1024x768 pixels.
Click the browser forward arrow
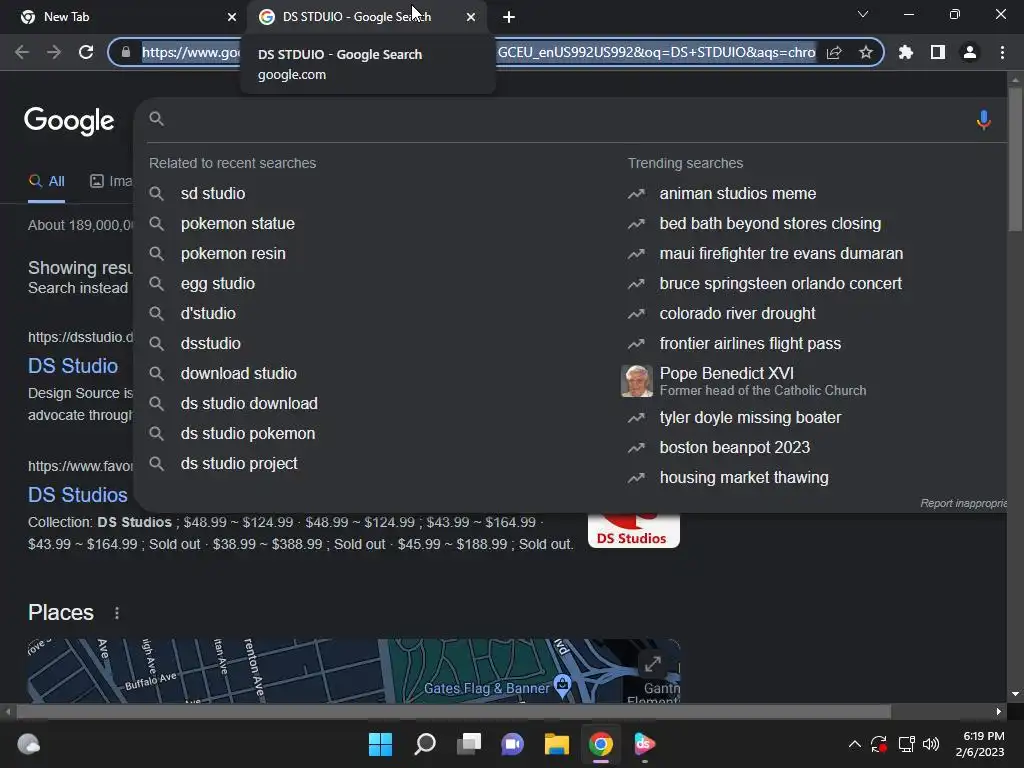point(54,52)
